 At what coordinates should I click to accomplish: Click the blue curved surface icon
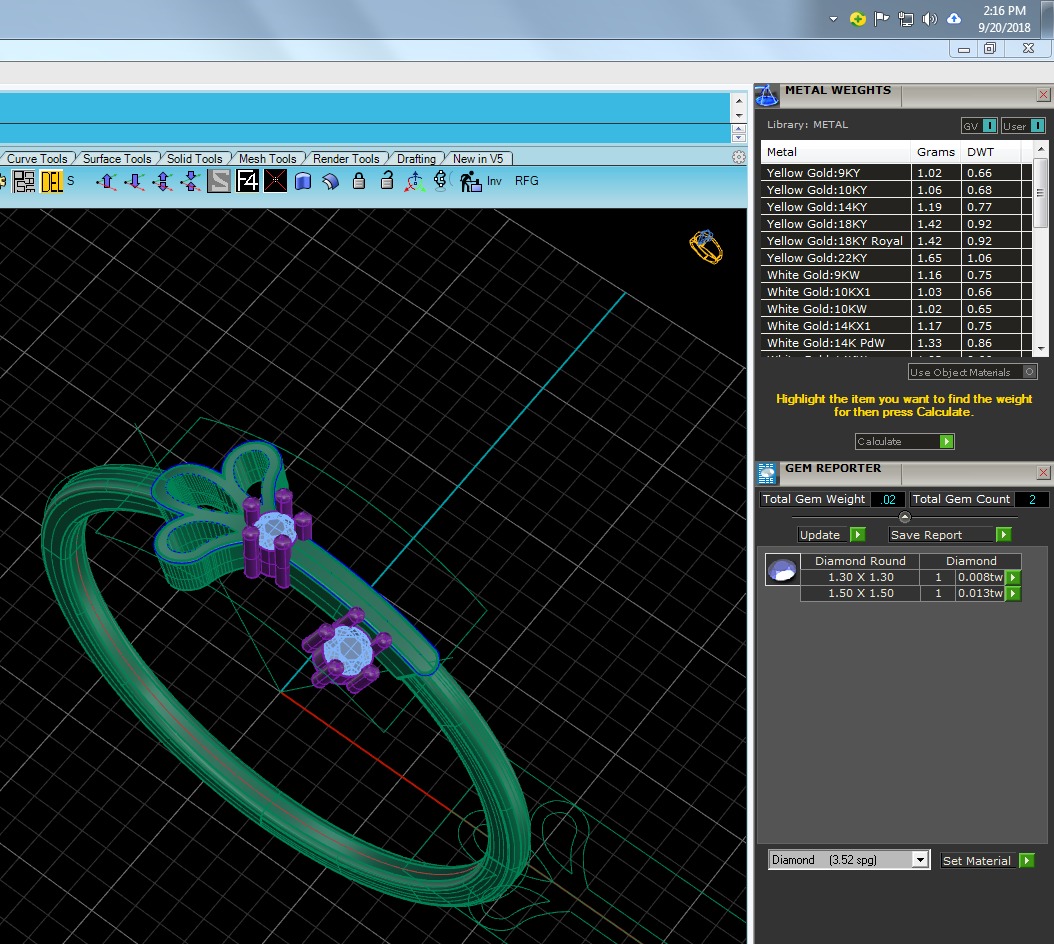(x=331, y=181)
